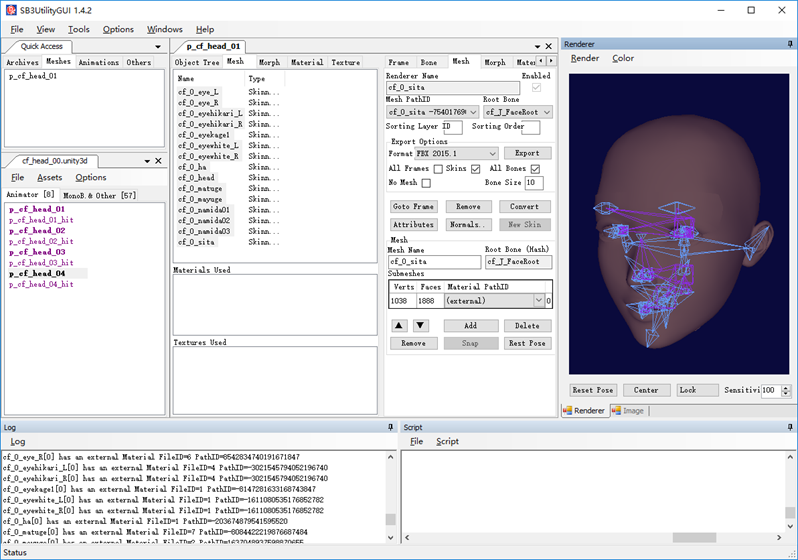Pin the Log panel
Image resolution: width=798 pixels, height=560 pixels.
[390, 427]
